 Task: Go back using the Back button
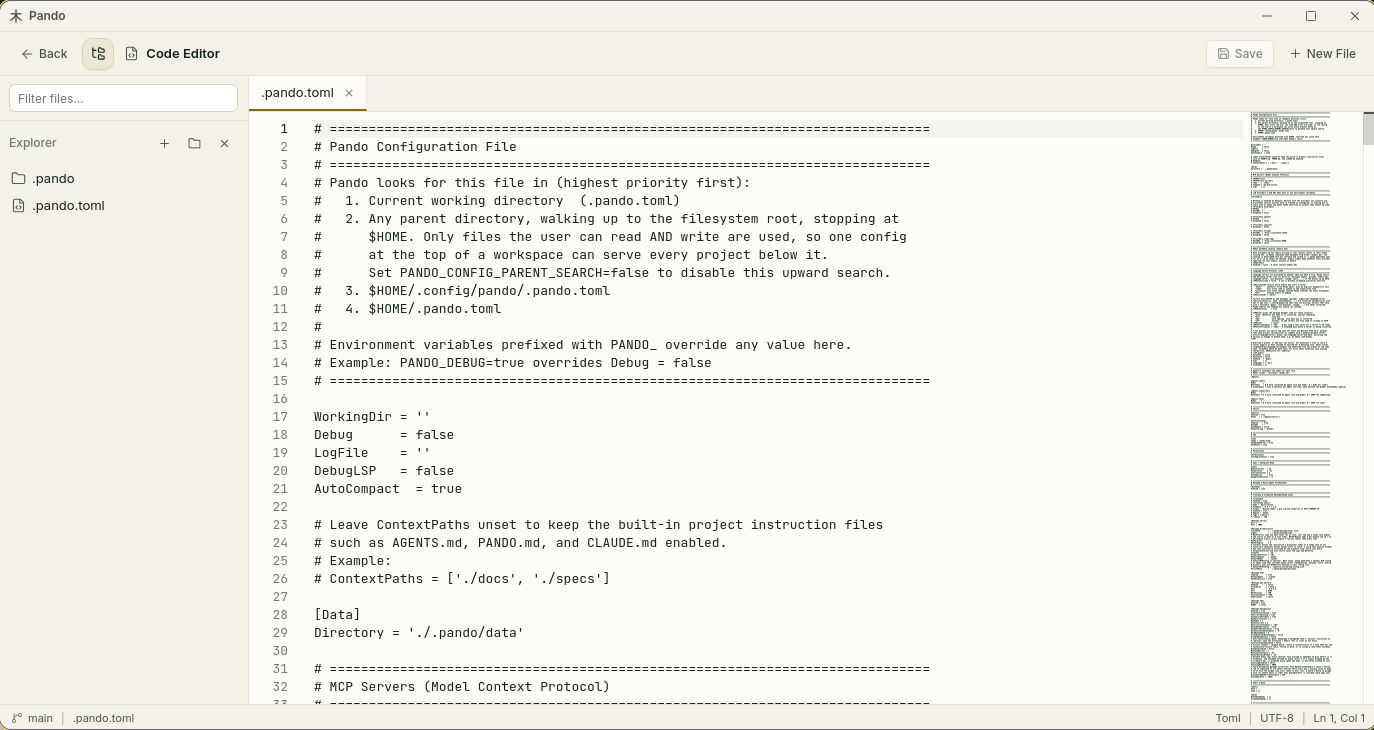(44, 54)
